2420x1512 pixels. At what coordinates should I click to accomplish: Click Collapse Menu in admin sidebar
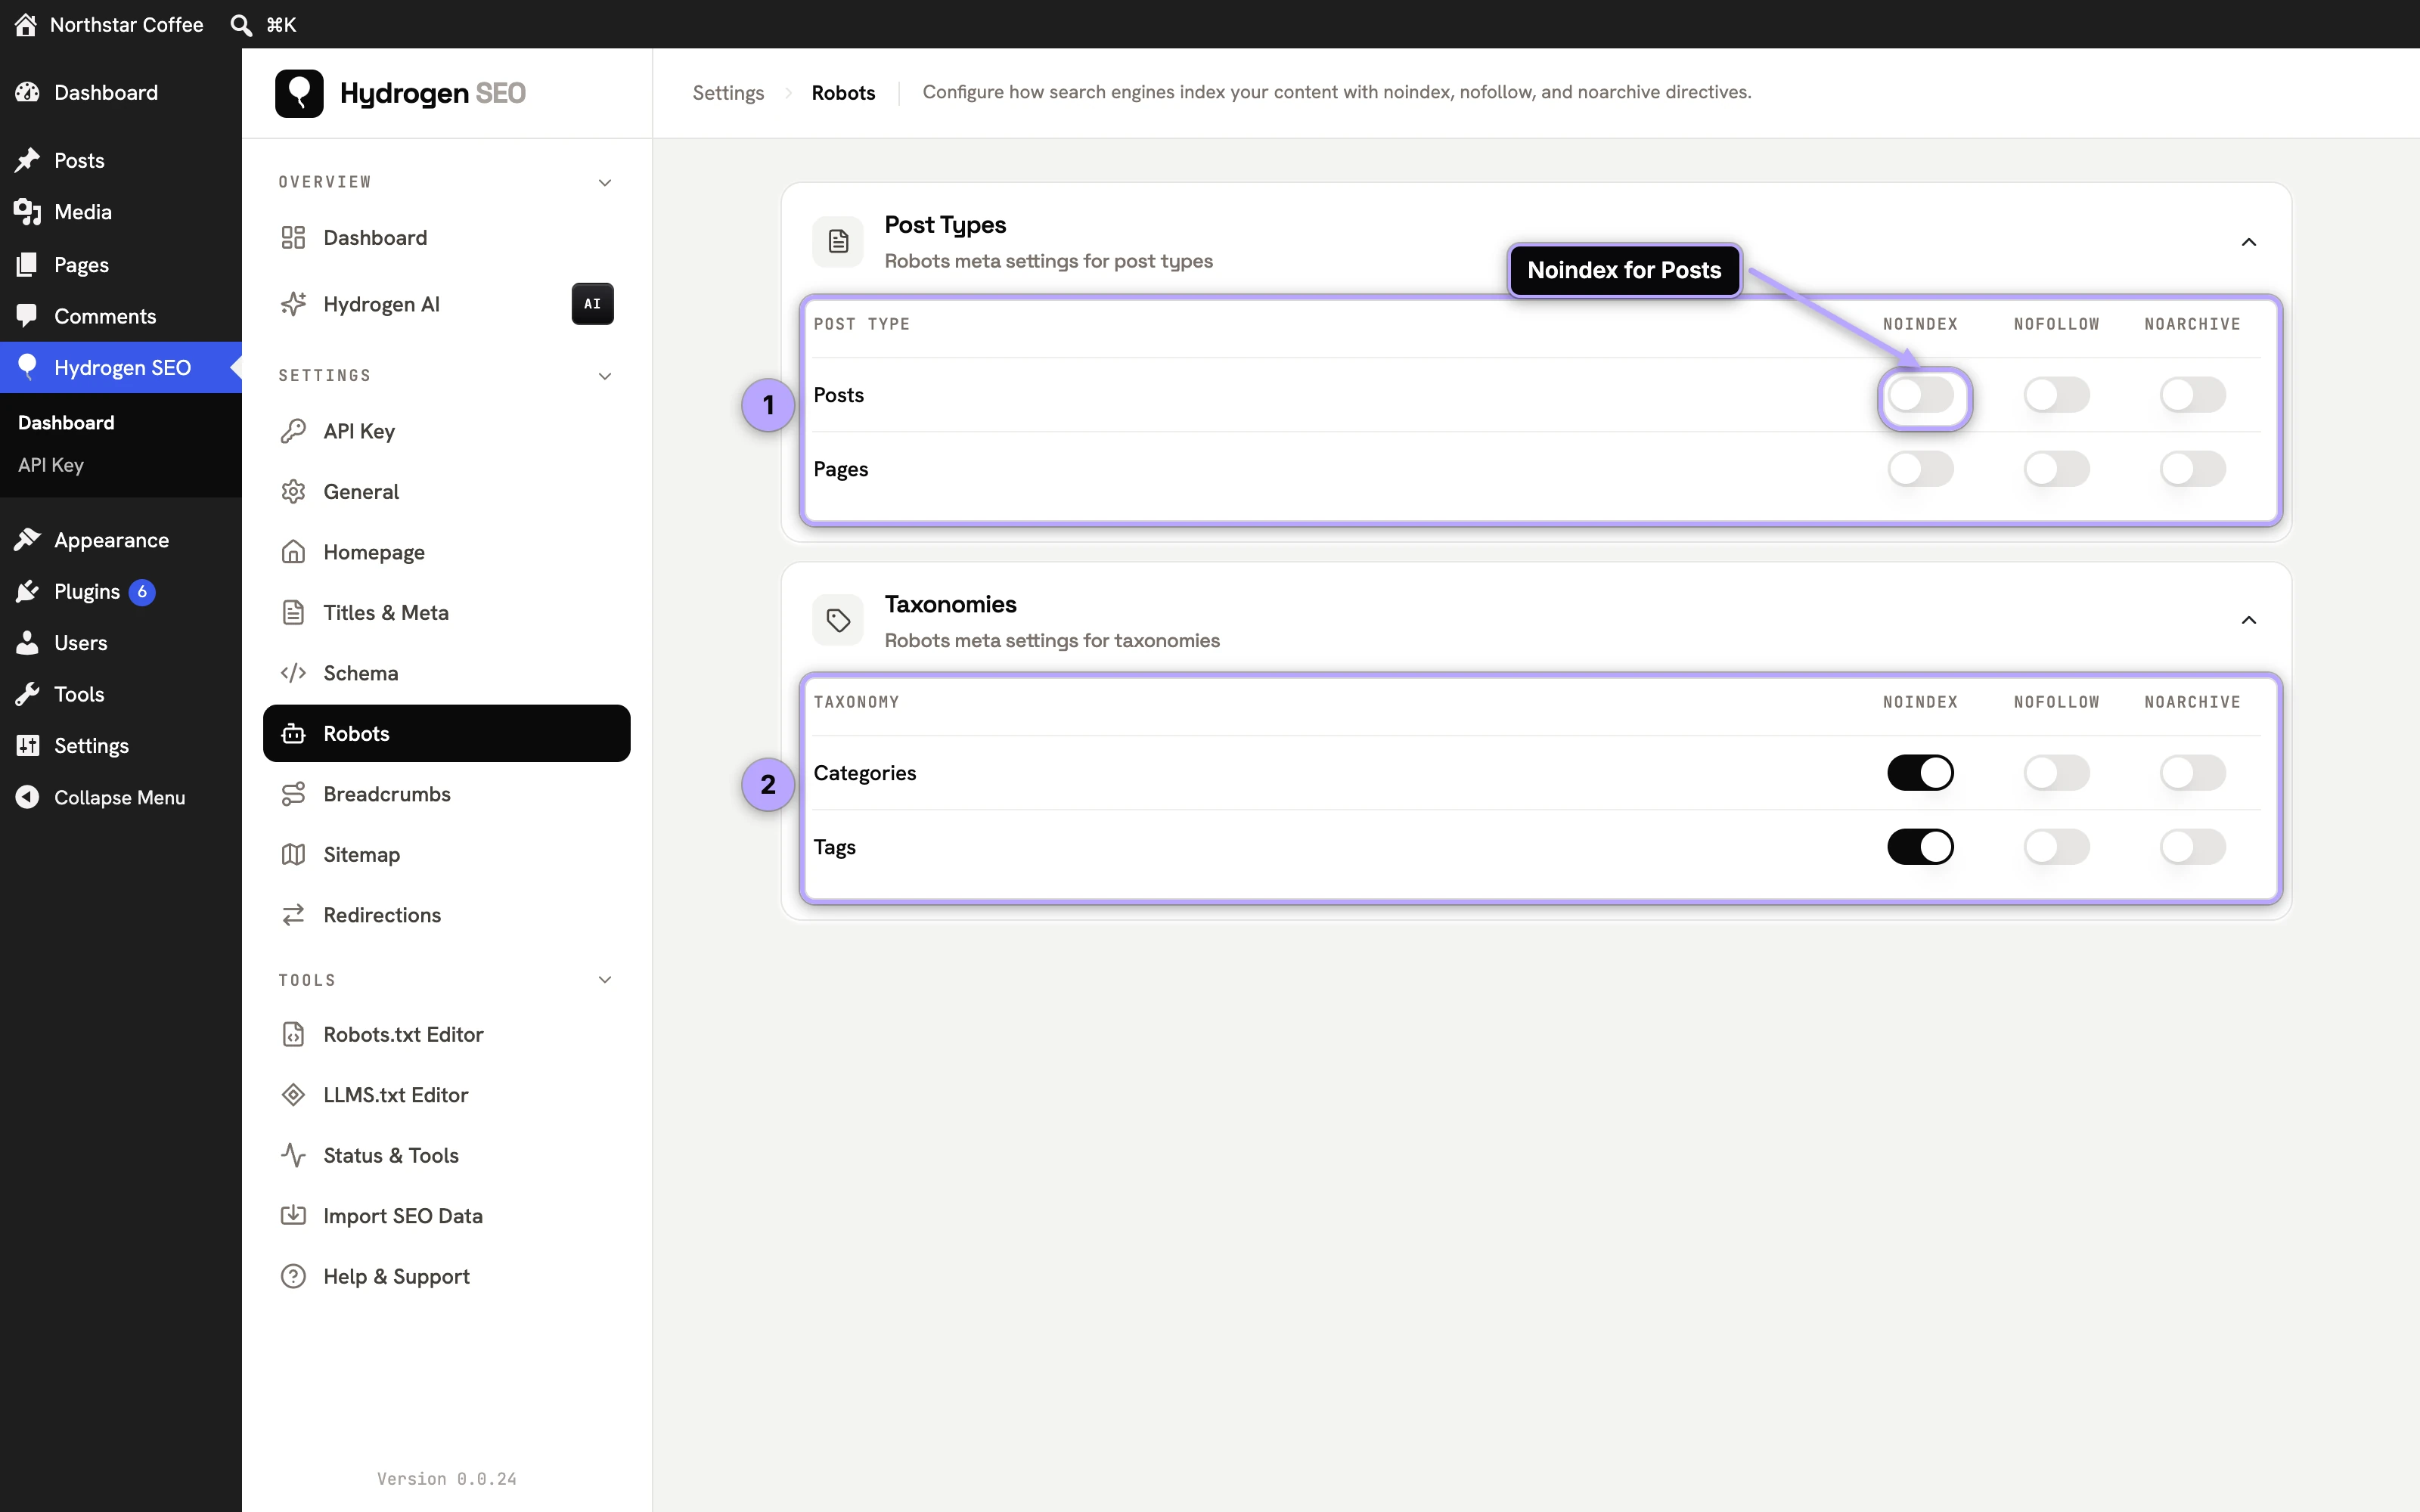coord(121,797)
